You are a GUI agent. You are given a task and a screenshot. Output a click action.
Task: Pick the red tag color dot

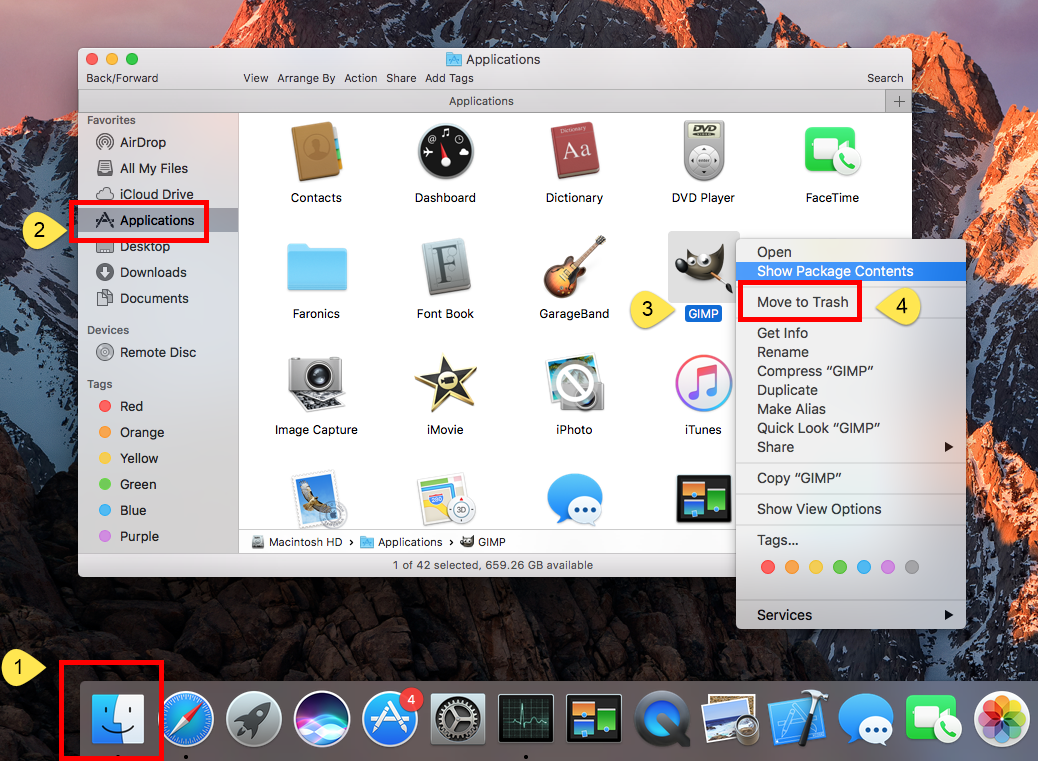[768, 567]
